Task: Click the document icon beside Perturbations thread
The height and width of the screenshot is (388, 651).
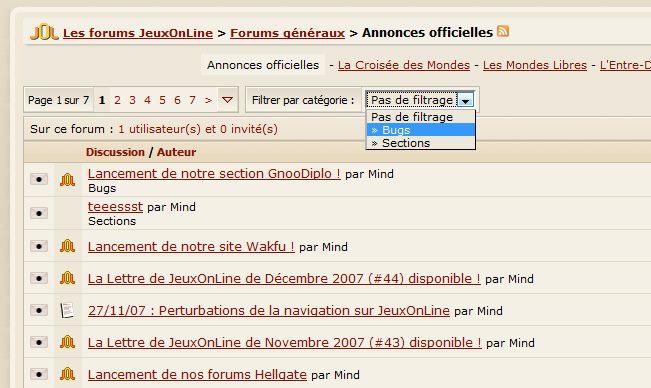Action: click(67, 310)
